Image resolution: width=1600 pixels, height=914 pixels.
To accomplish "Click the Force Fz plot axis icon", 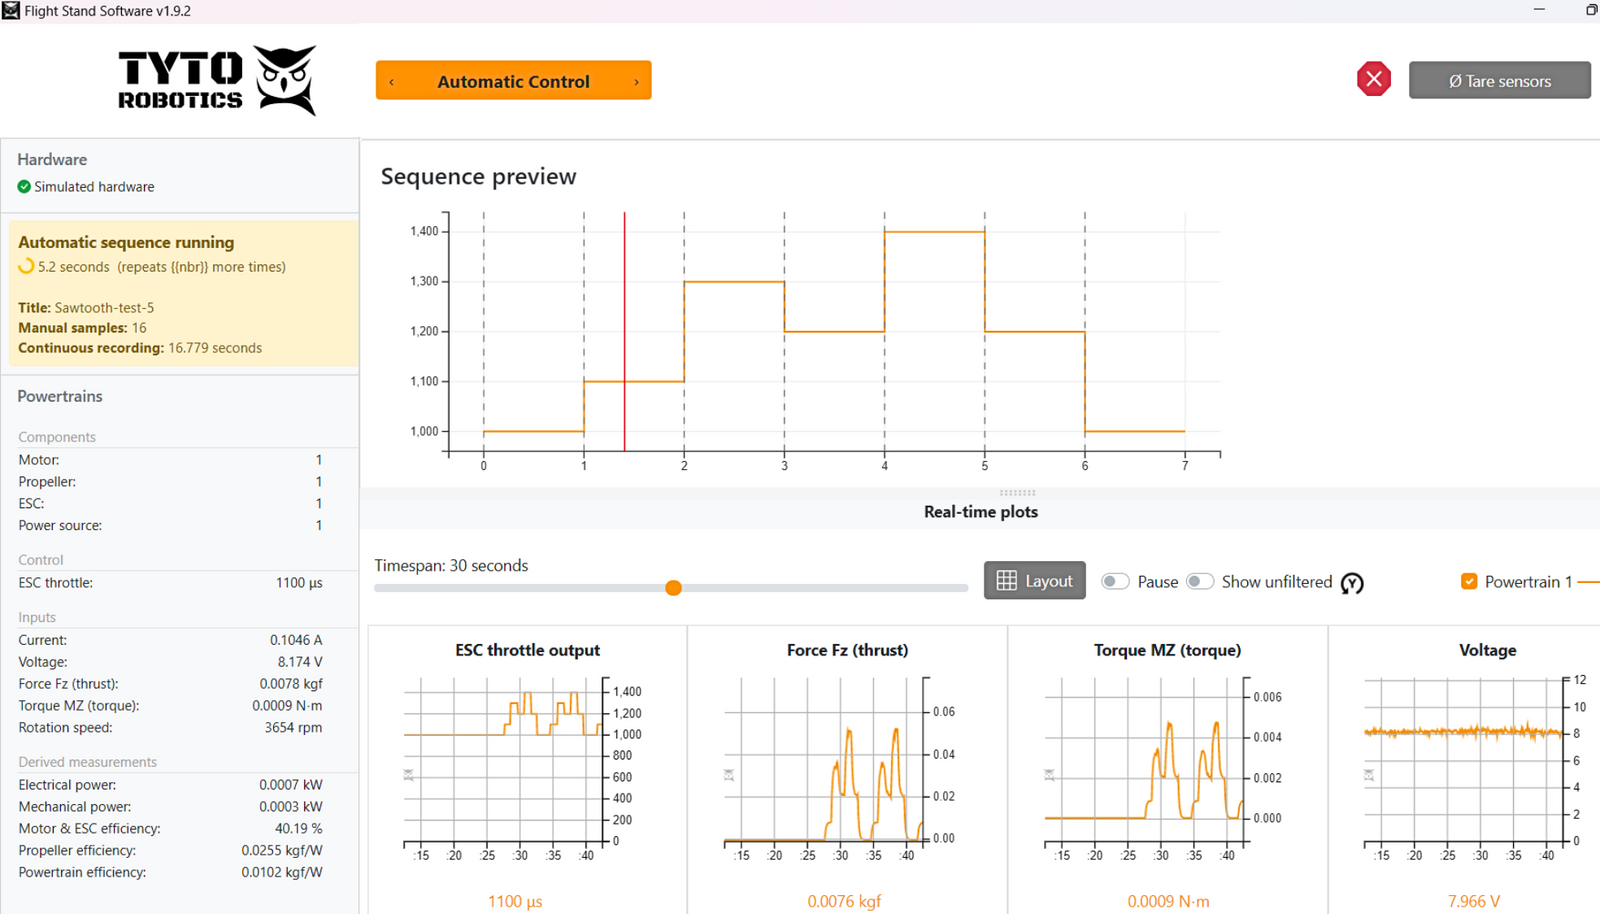I will pos(729,775).
